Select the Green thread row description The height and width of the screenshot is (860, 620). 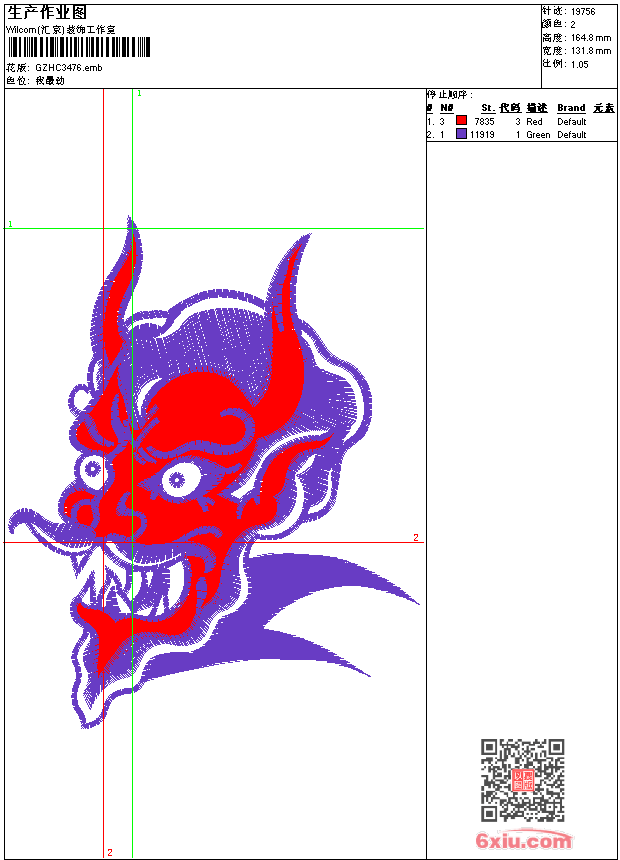[x=538, y=134]
